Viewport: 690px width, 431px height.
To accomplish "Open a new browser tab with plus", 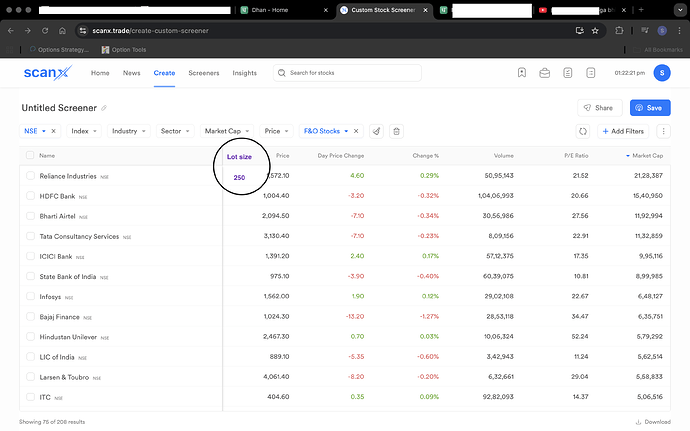I will pyautogui.click(x=641, y=10).
